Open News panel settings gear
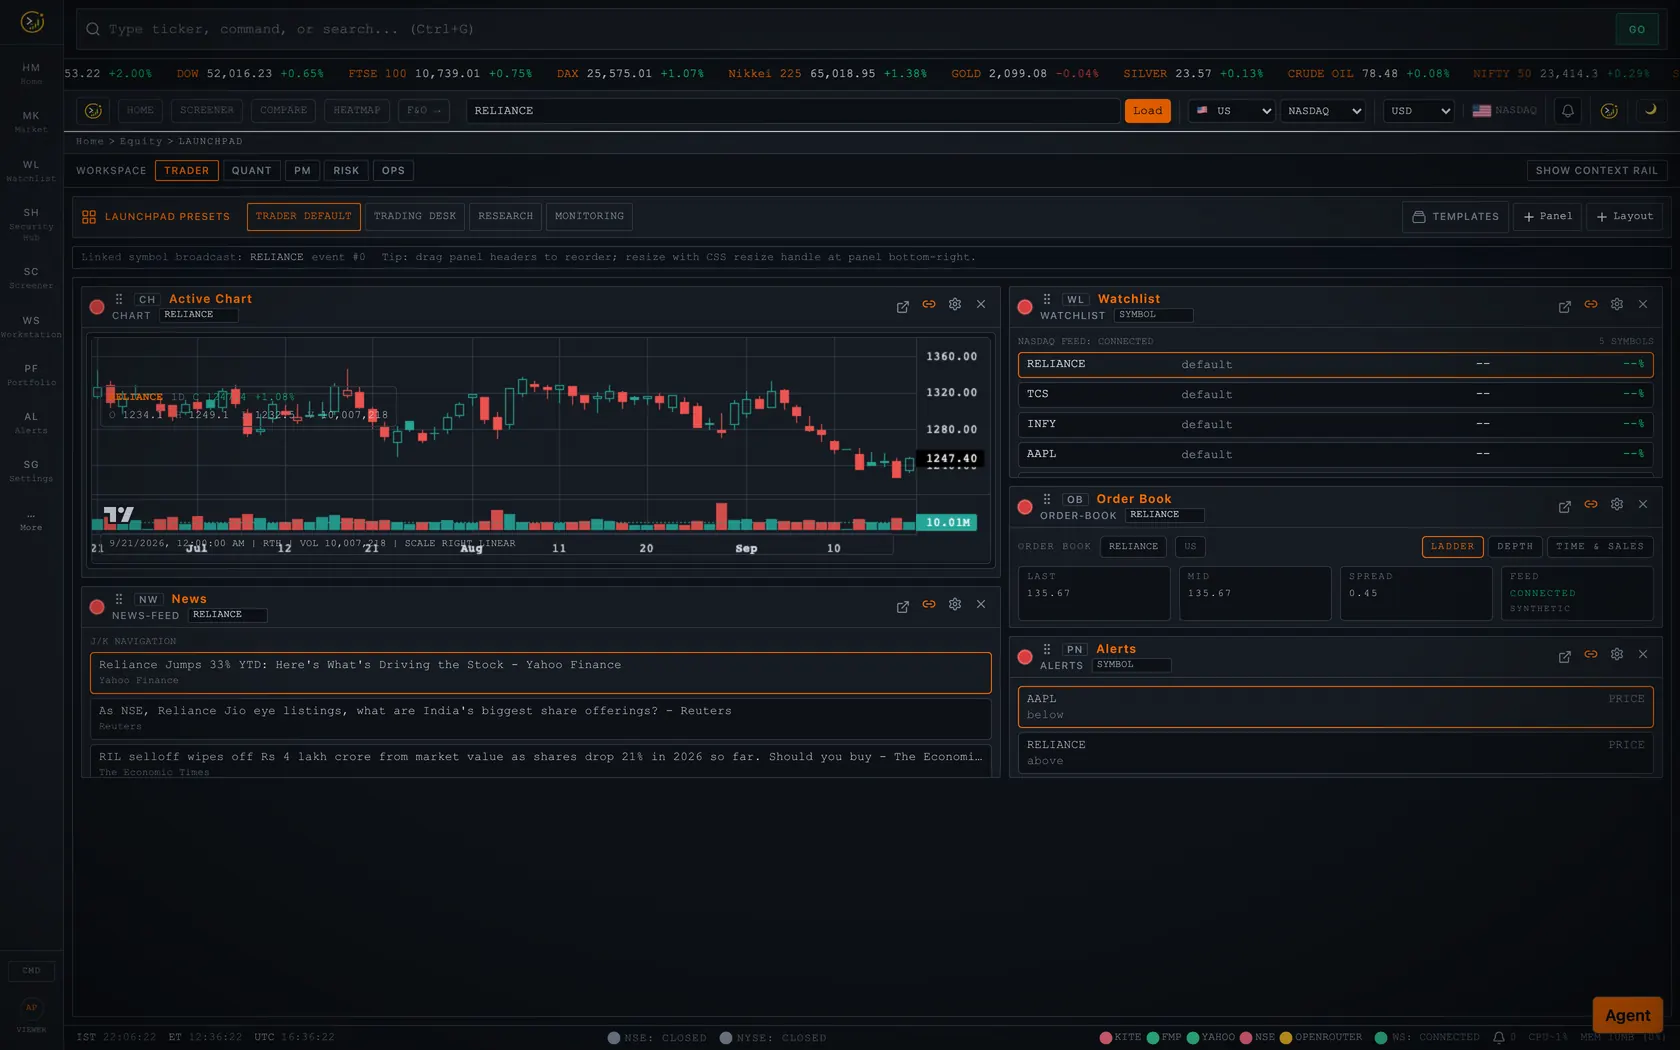The width and height of the screenshot is (1680, 1050). pyautogui.click(x=955, y=604)
